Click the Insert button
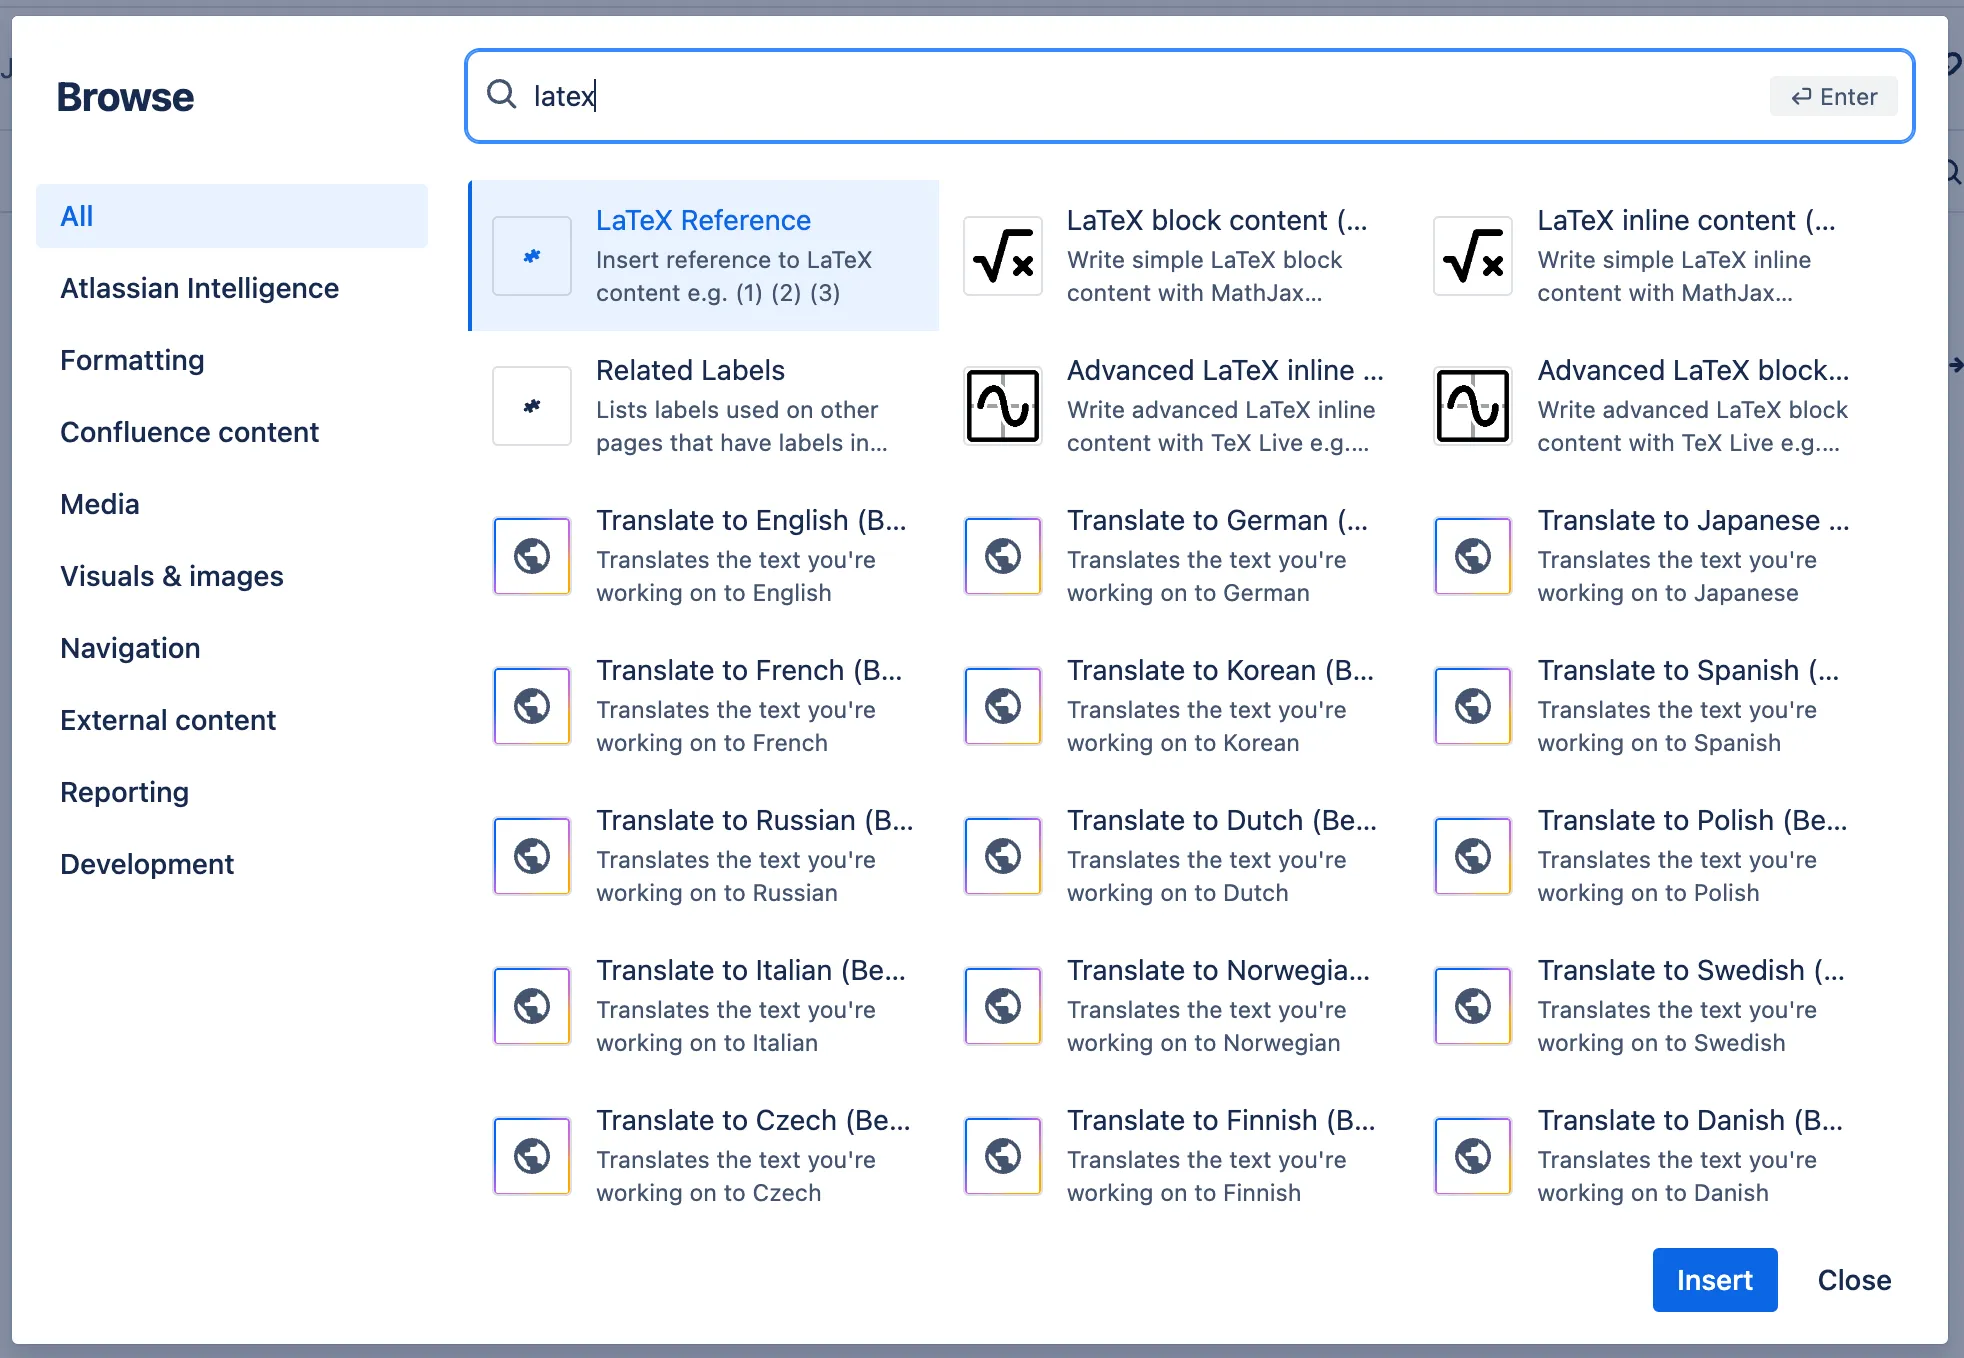 (1714, 1280)
